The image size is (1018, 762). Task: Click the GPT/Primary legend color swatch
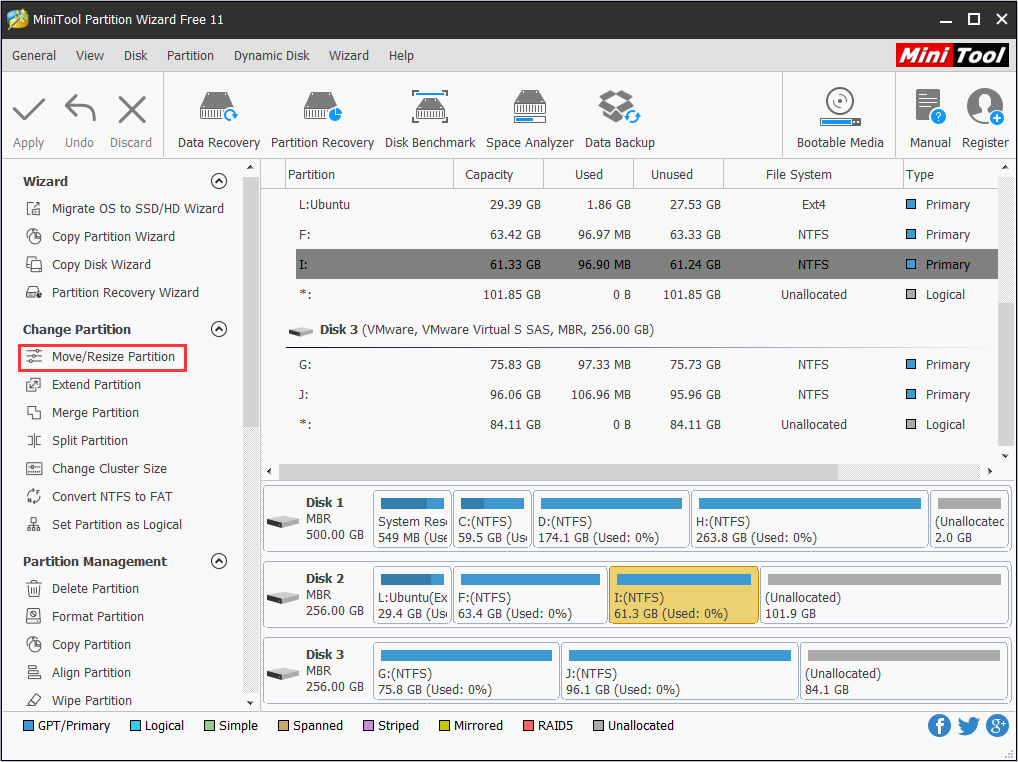[x=28, y=726]
